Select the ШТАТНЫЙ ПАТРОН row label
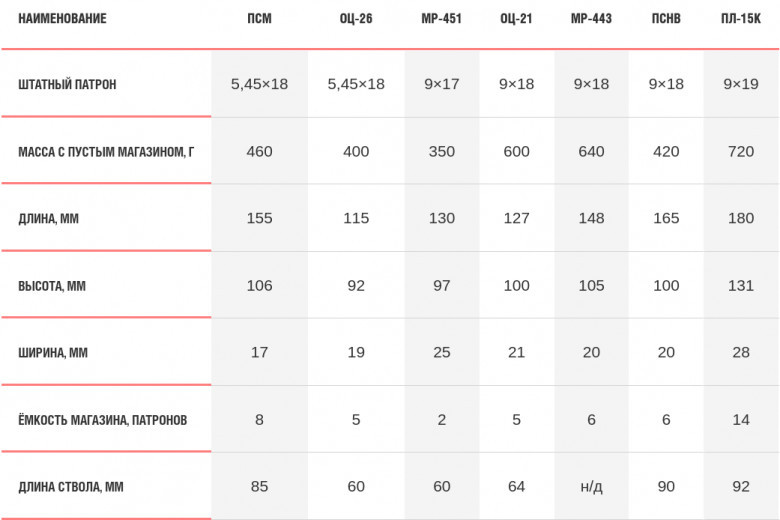Image resolution: width=780 pixels, height=520 pixels. pyautogui.click(x=67, y=85)
